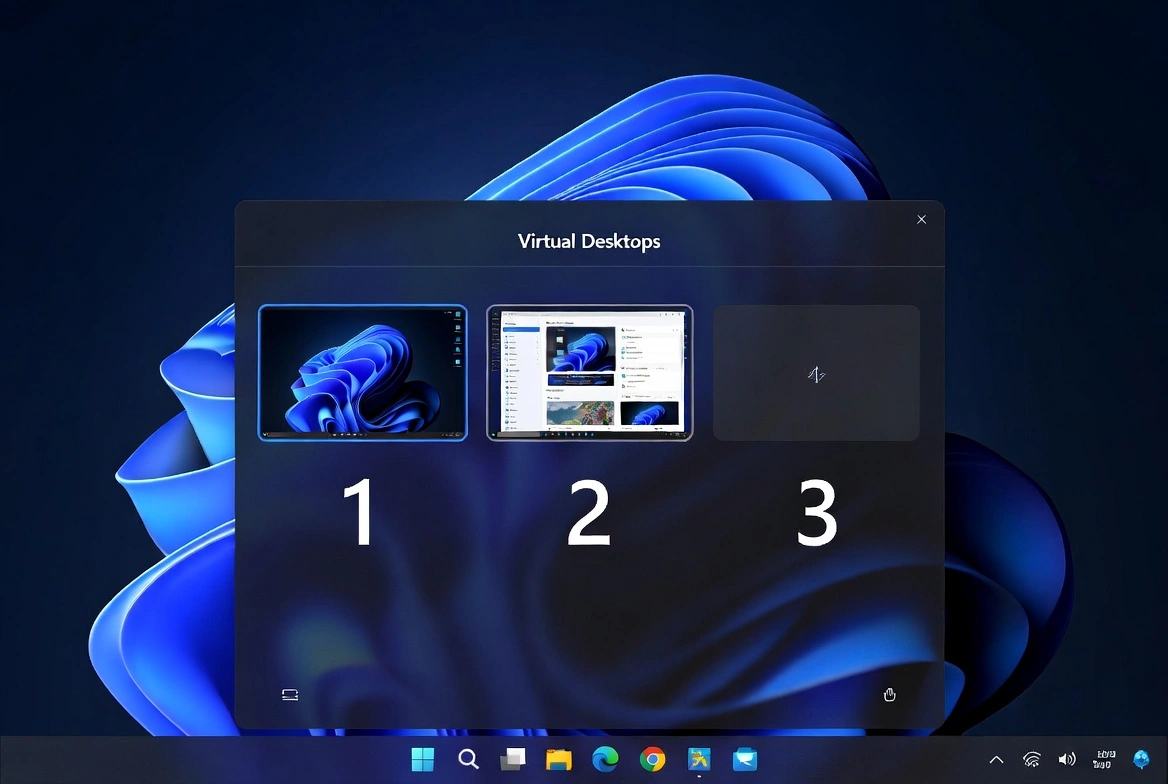Click the clock in the system tray
Screen dimensions: 1168x784
tap(1105, 759)
